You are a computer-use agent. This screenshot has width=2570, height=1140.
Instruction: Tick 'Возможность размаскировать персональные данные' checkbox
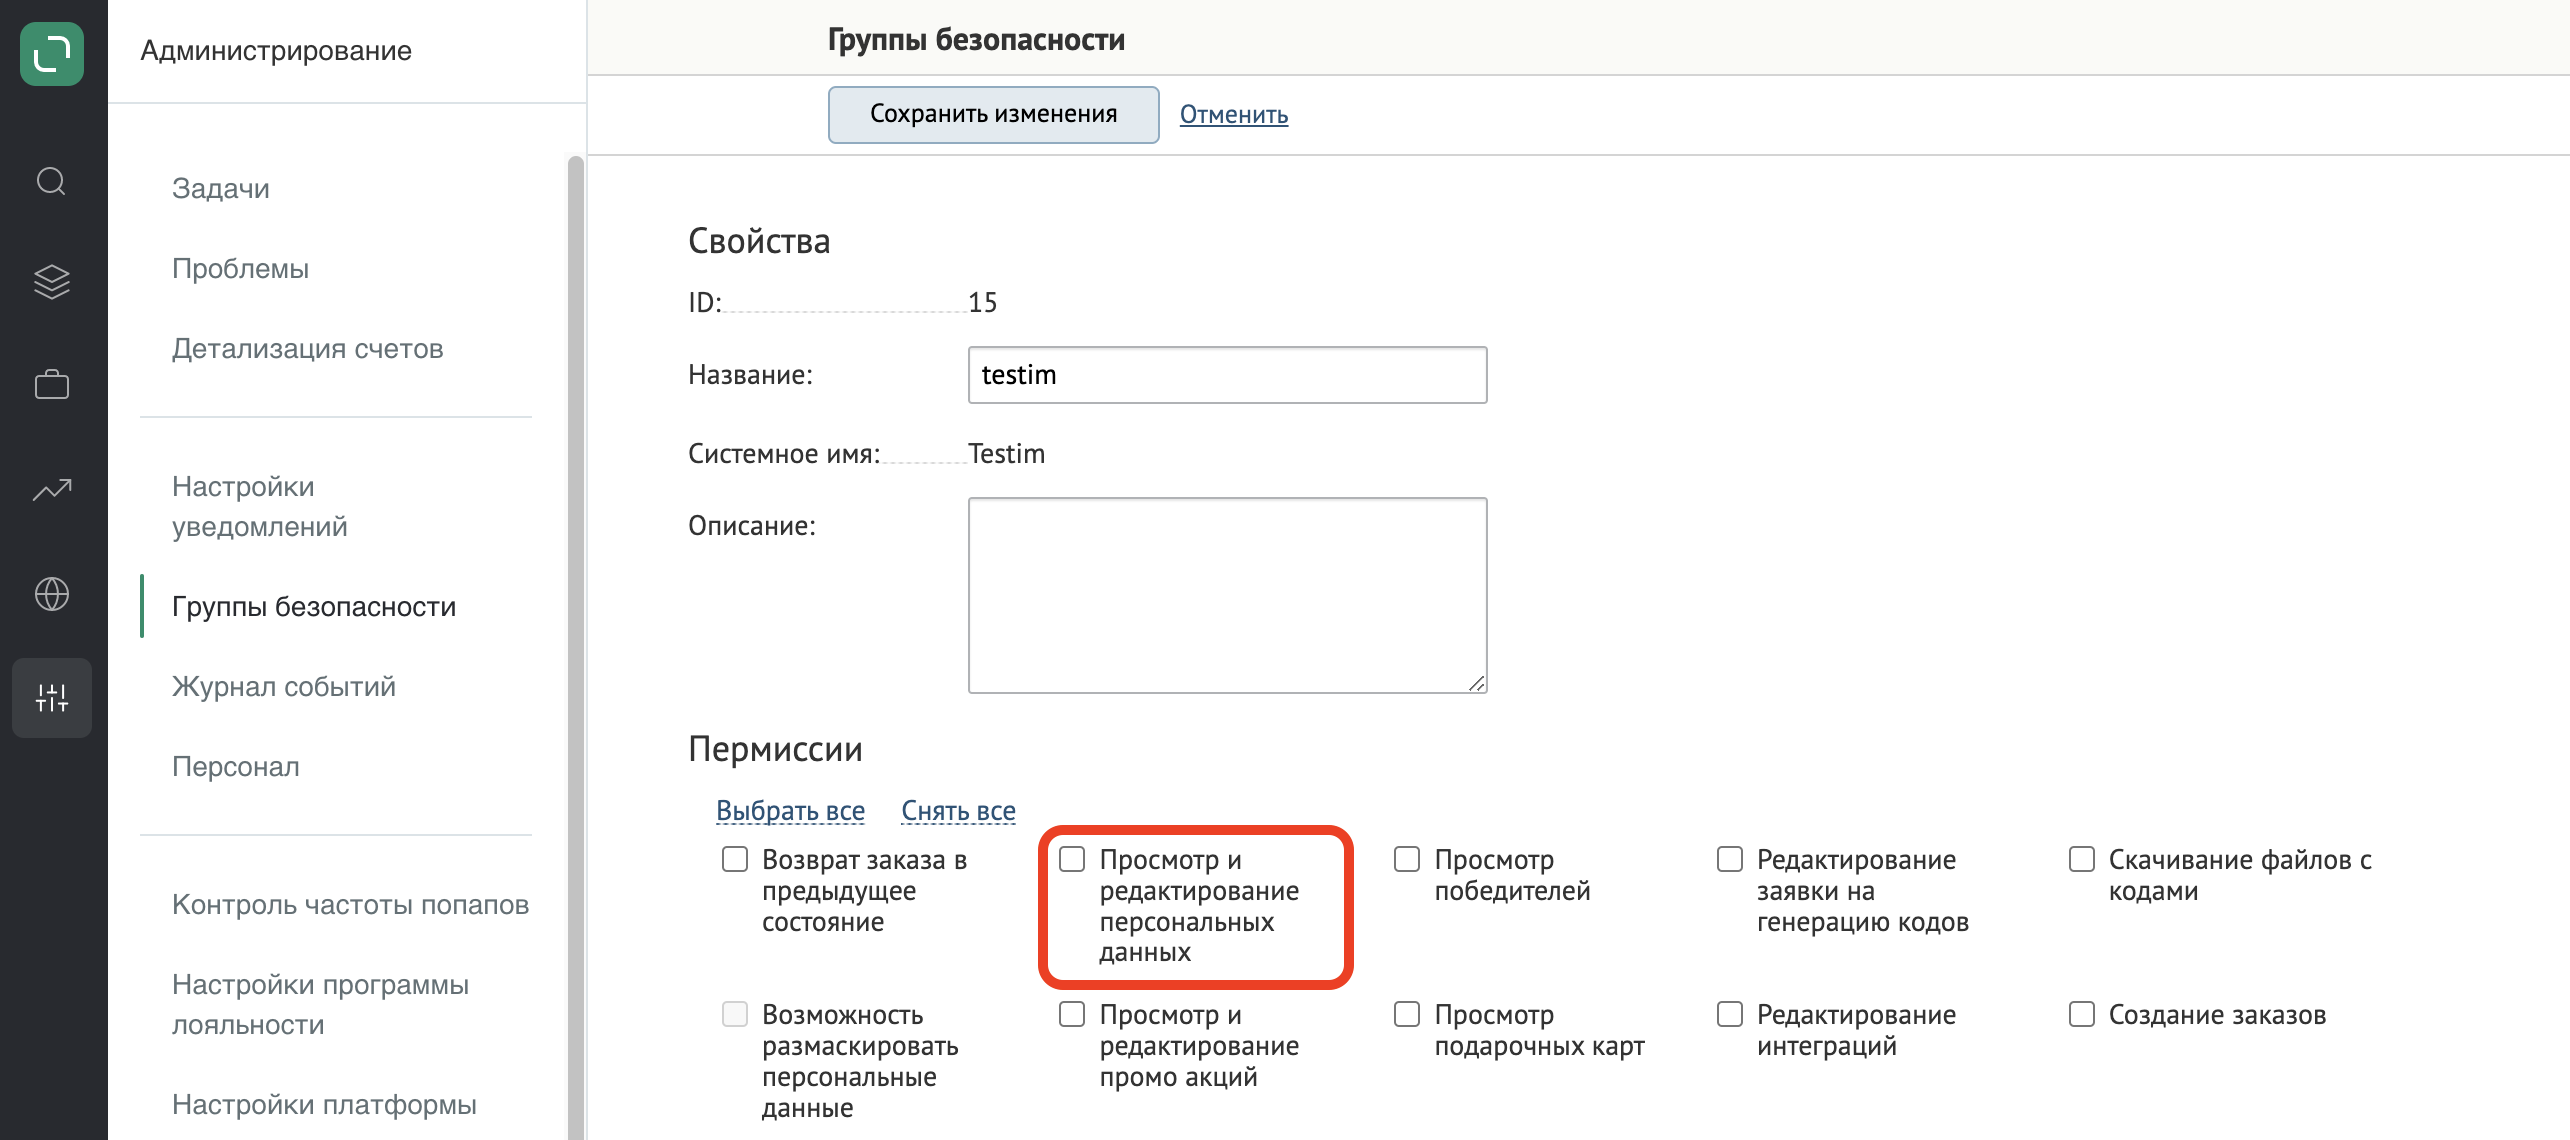[735, 1014]
